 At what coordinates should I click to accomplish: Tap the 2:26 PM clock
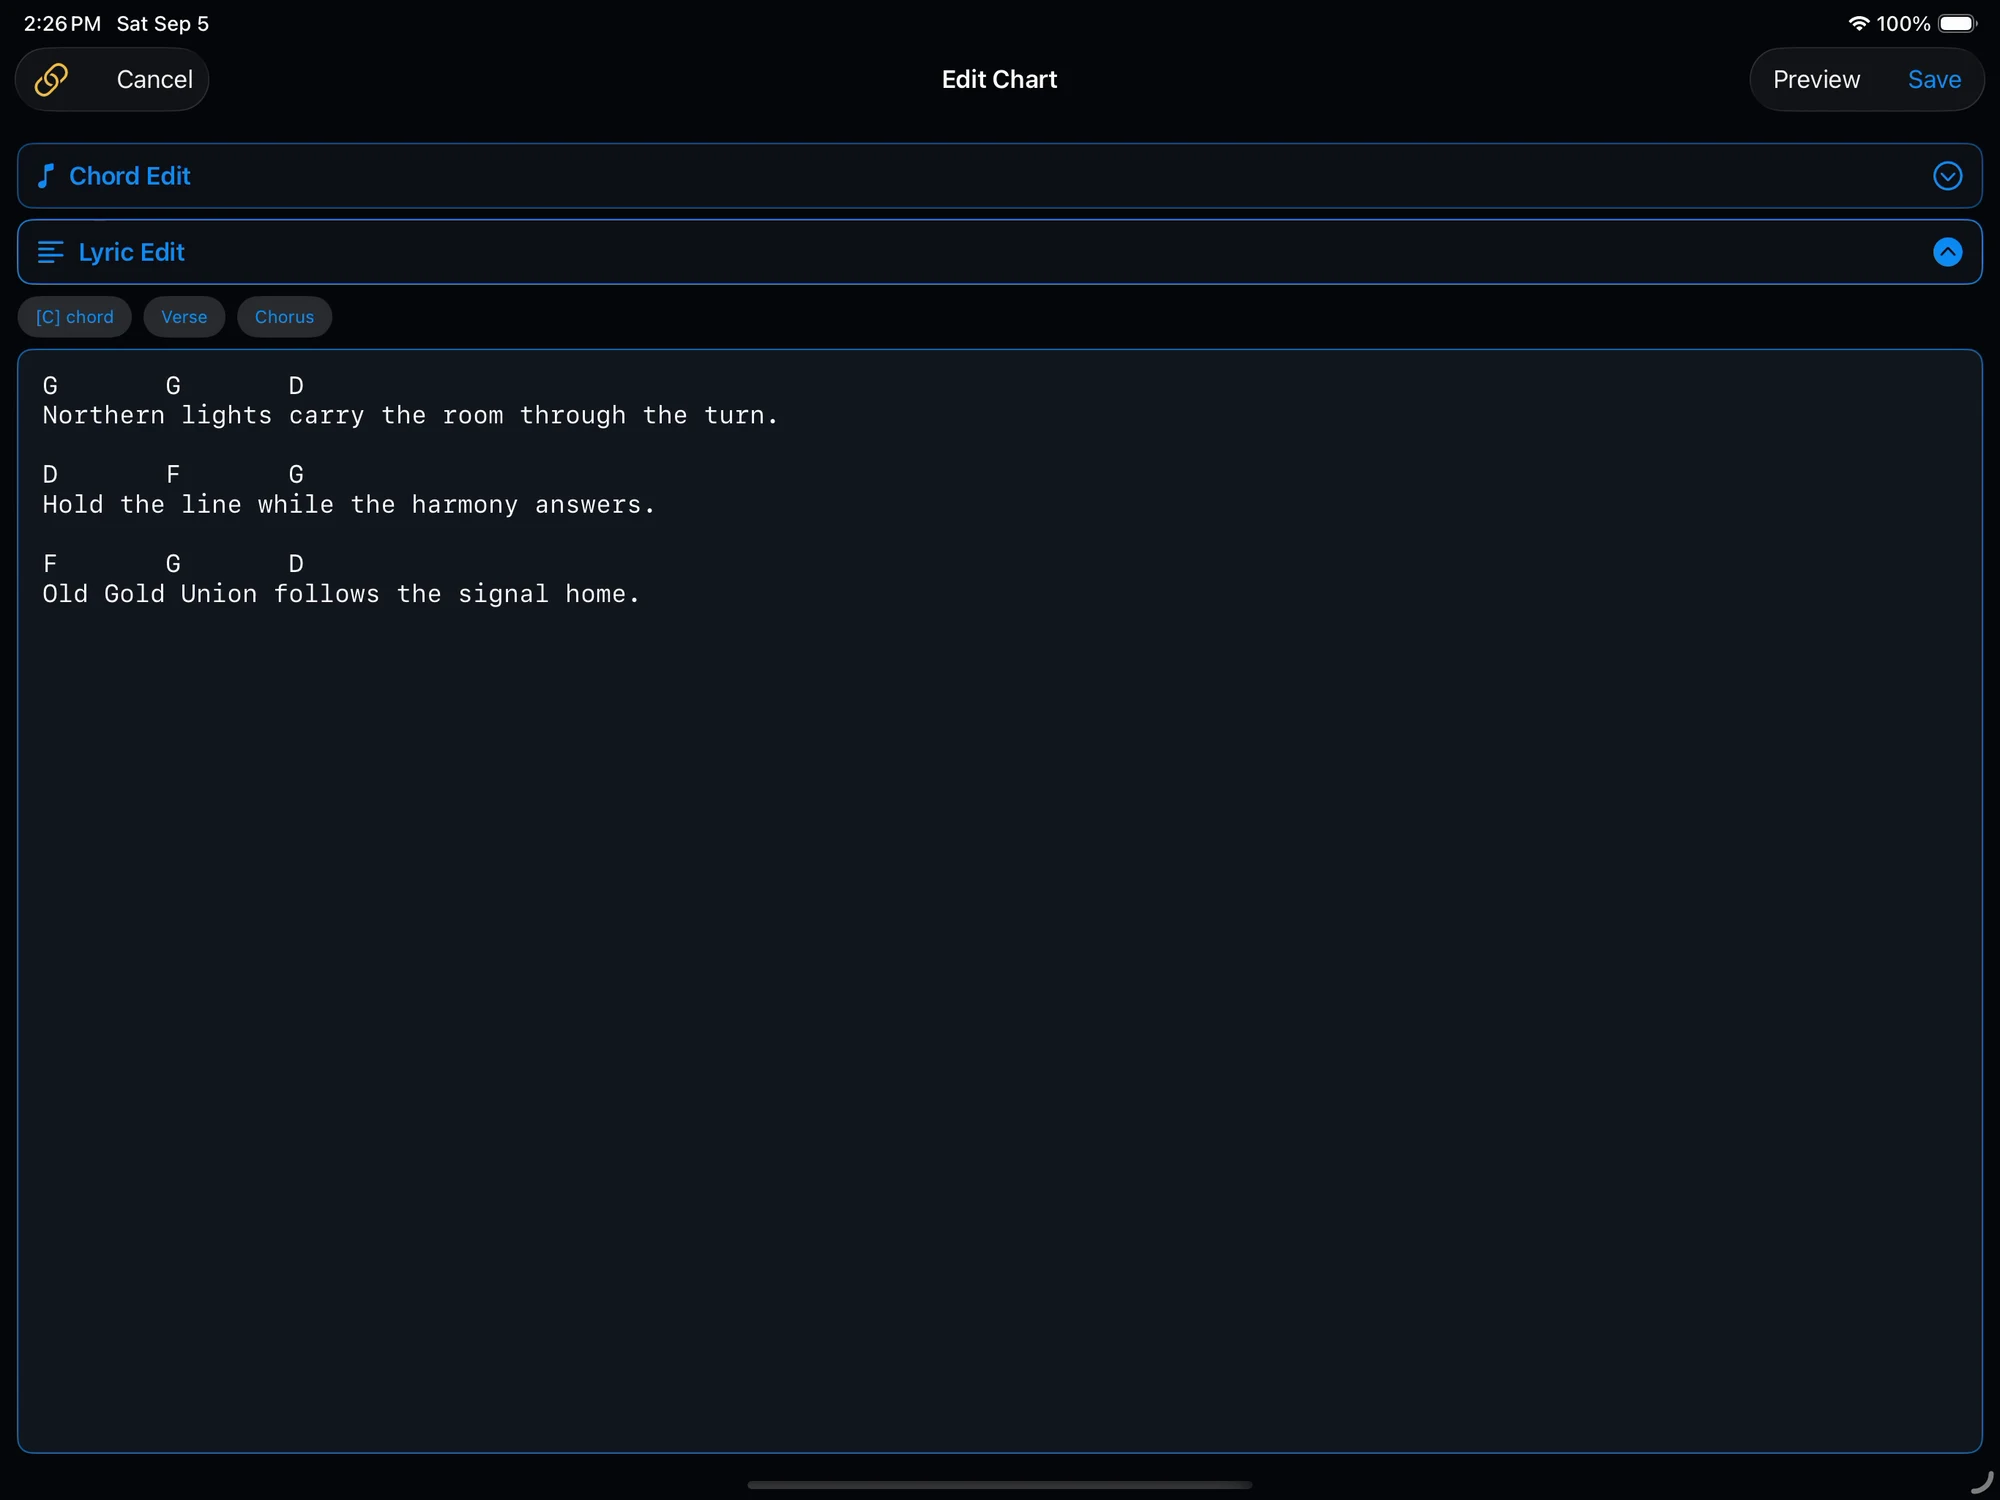tap(62, 23)
